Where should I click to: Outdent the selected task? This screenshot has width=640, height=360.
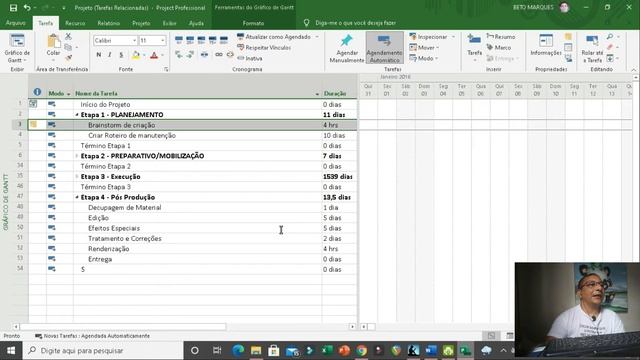pyautogui.click(x=179, y=55)
